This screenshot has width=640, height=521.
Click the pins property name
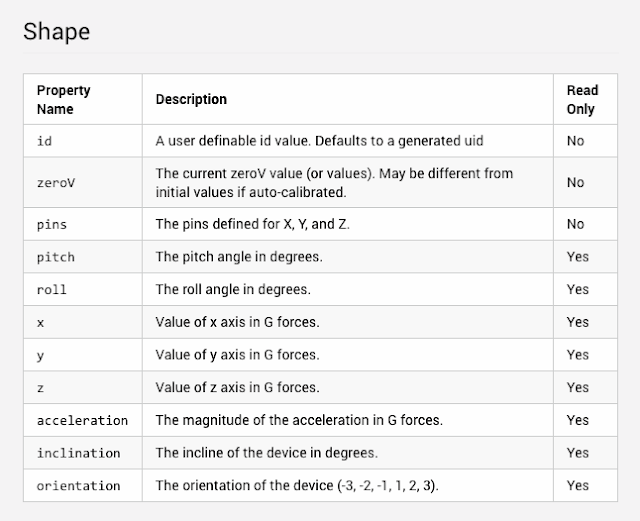[x=52, y=224]
